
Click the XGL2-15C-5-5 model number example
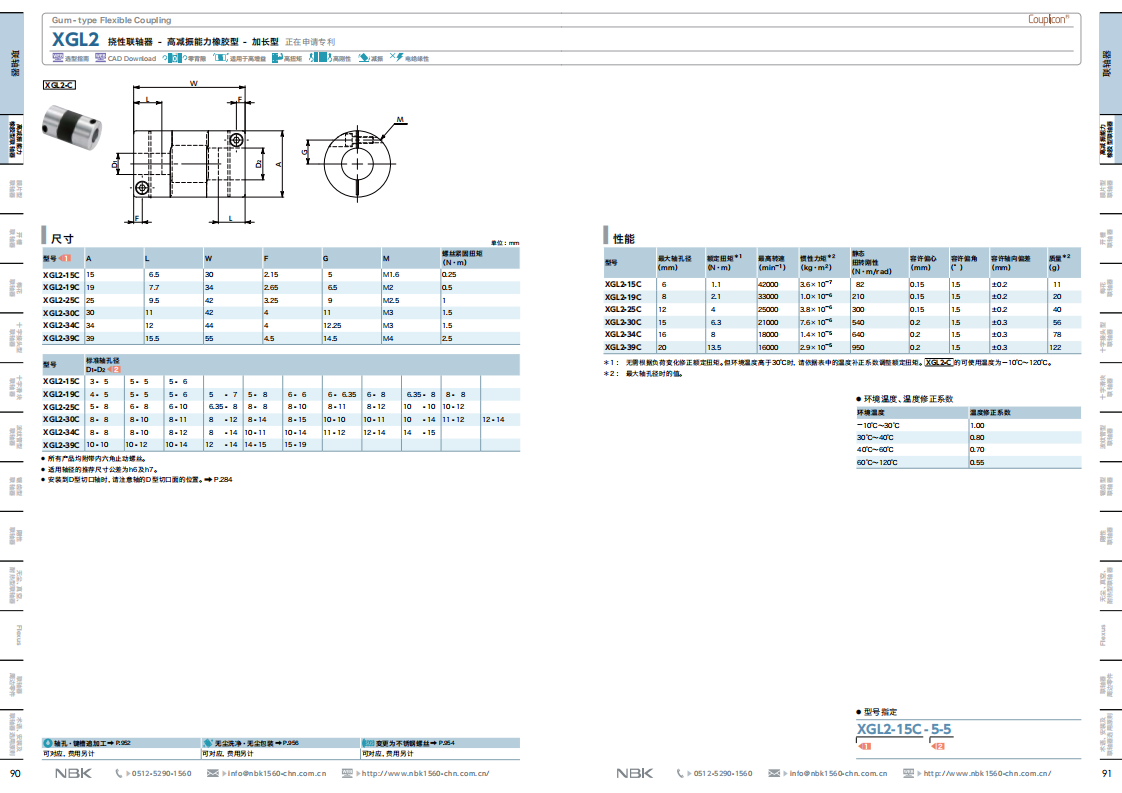pos(904,729)
